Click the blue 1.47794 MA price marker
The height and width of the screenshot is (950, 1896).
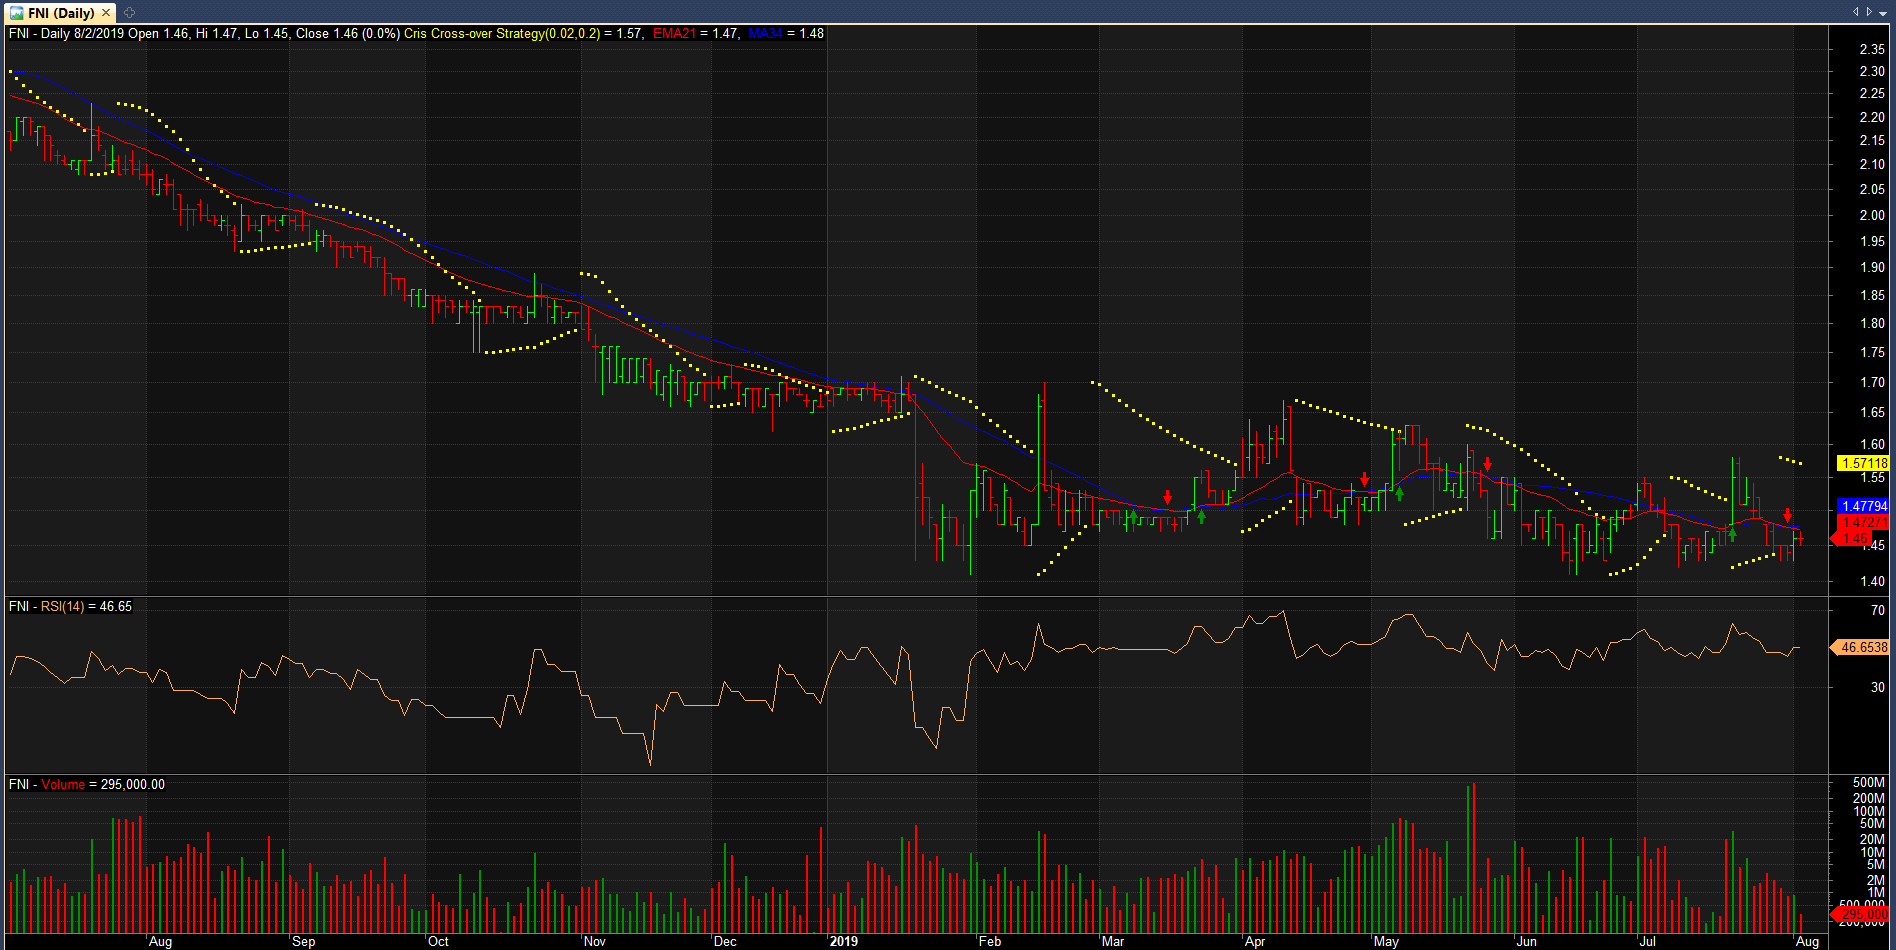1863,506
